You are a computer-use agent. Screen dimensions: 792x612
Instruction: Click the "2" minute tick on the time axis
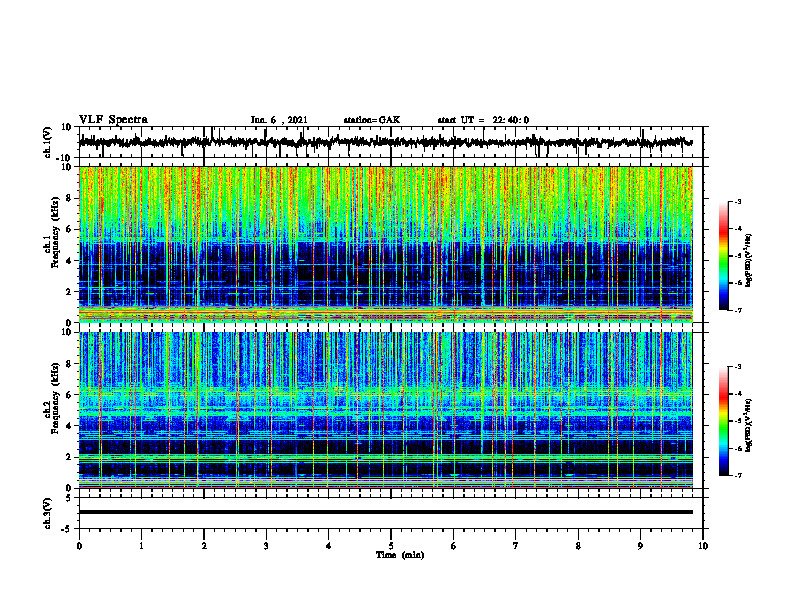pos(204,546)
